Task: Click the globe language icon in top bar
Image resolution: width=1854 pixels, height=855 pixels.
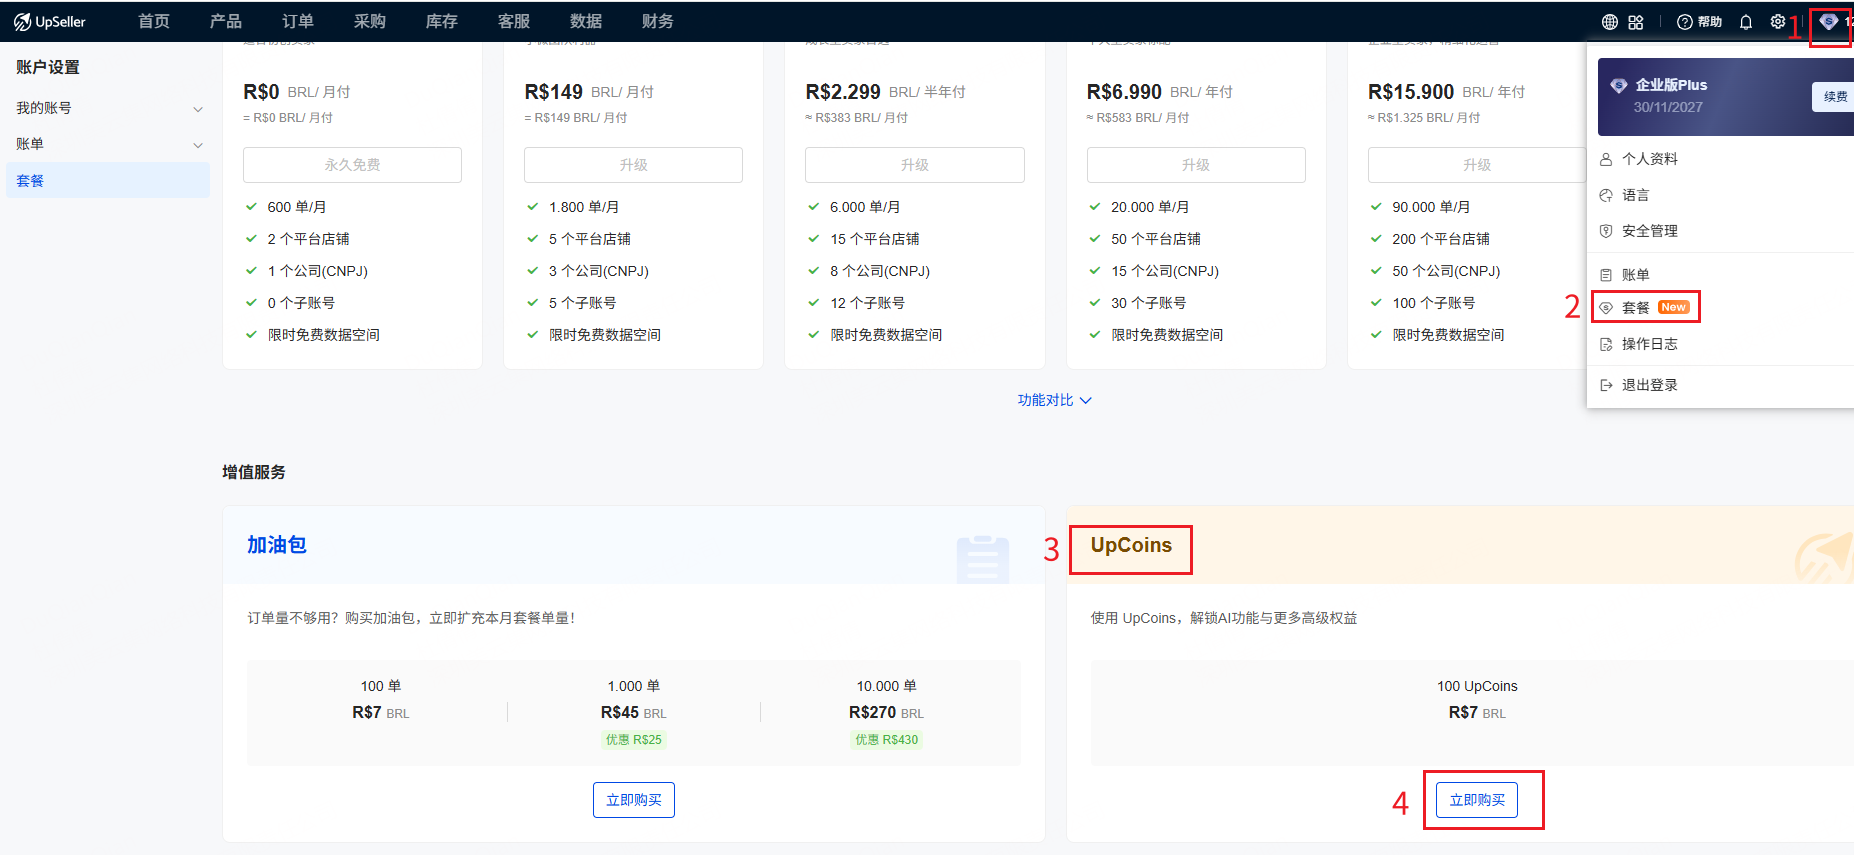Action: (x=1609, y=22)
